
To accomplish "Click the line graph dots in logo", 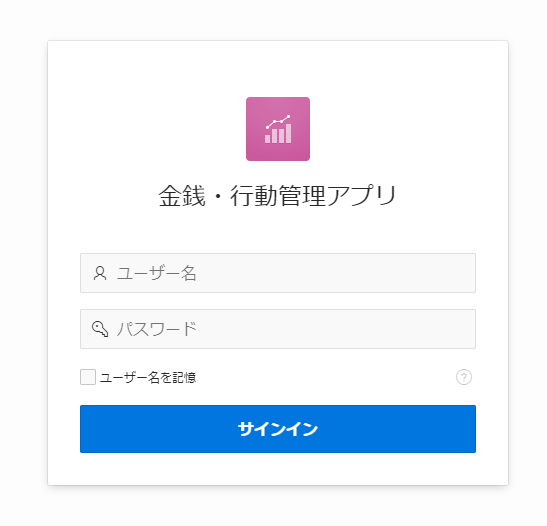I will coord(278,121).
